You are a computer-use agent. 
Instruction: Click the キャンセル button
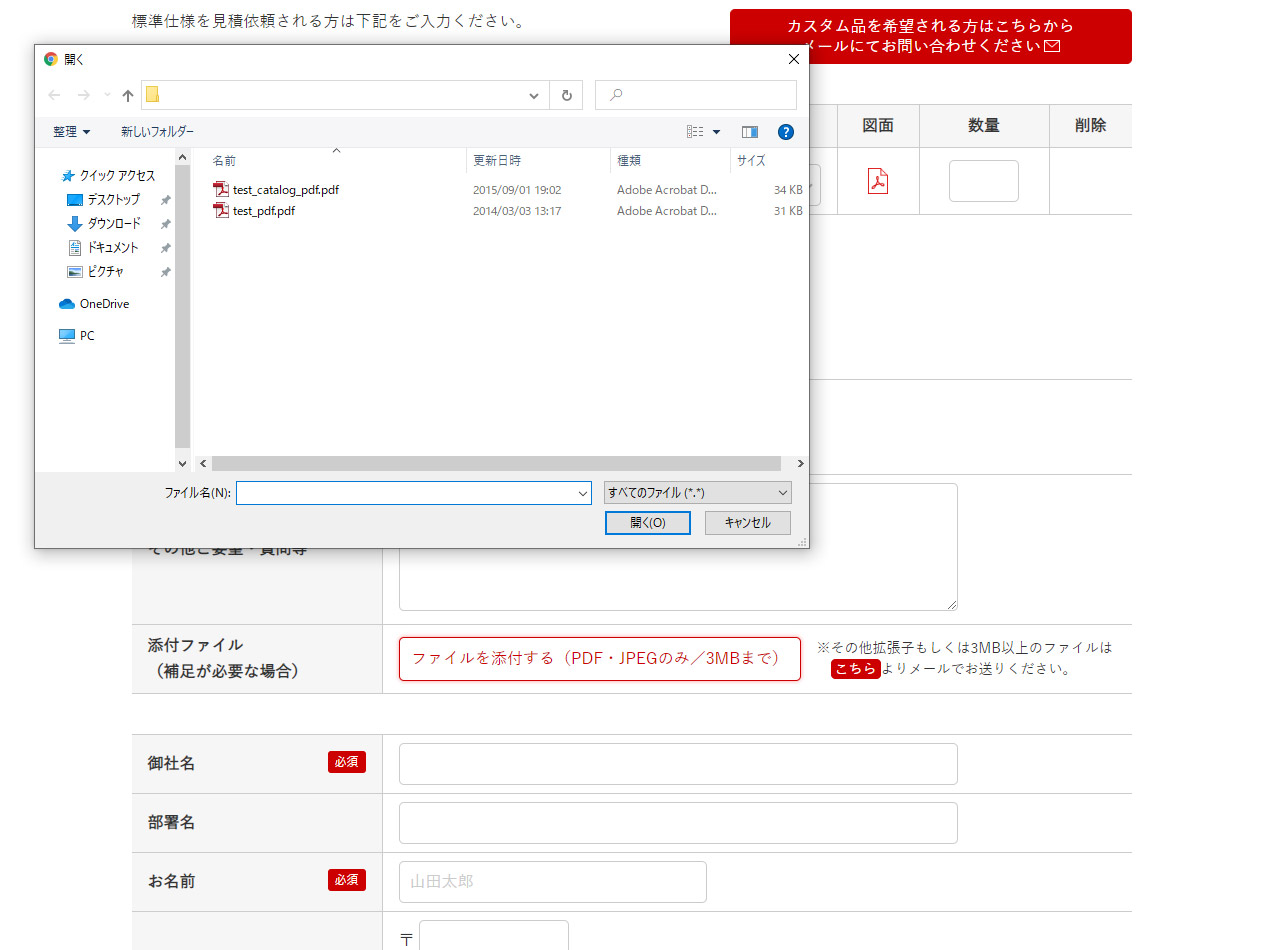pyautogui.click(x=748, y=523)
